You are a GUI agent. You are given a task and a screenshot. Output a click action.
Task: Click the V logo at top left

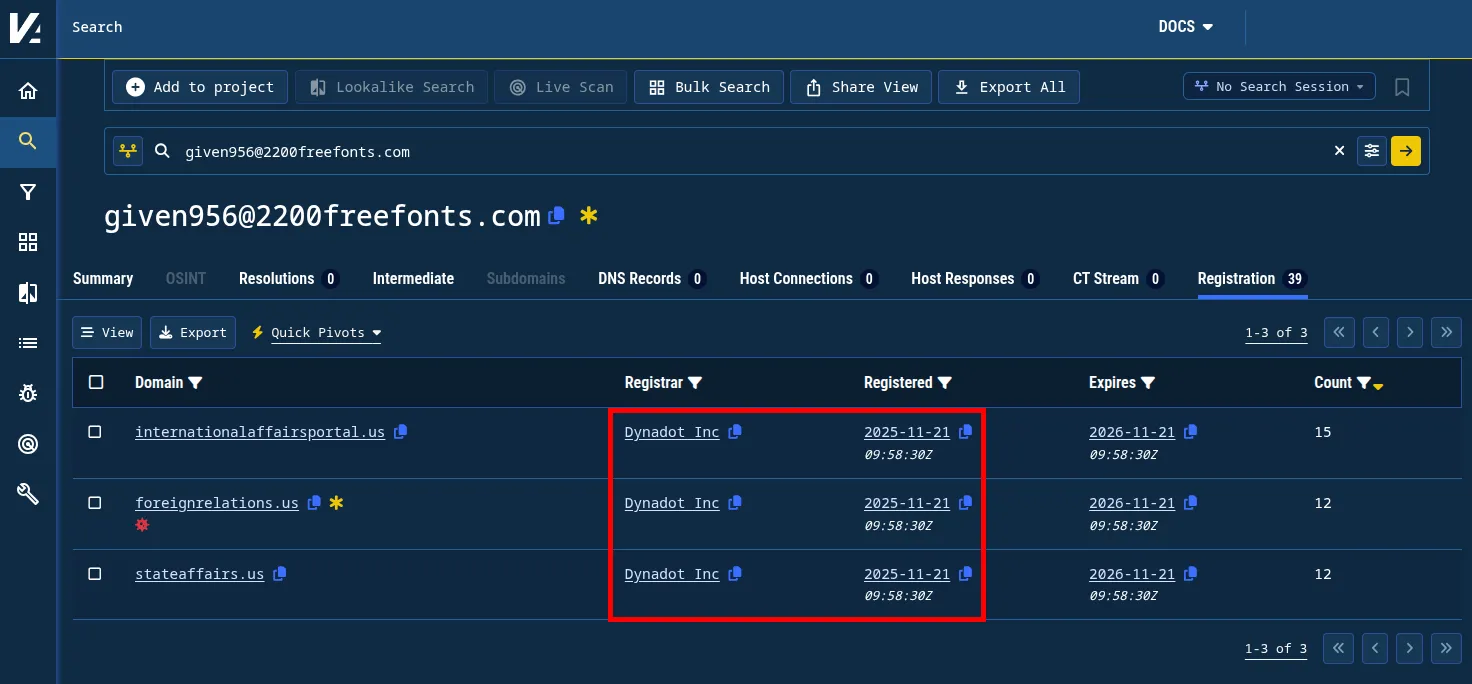point(25,28)
